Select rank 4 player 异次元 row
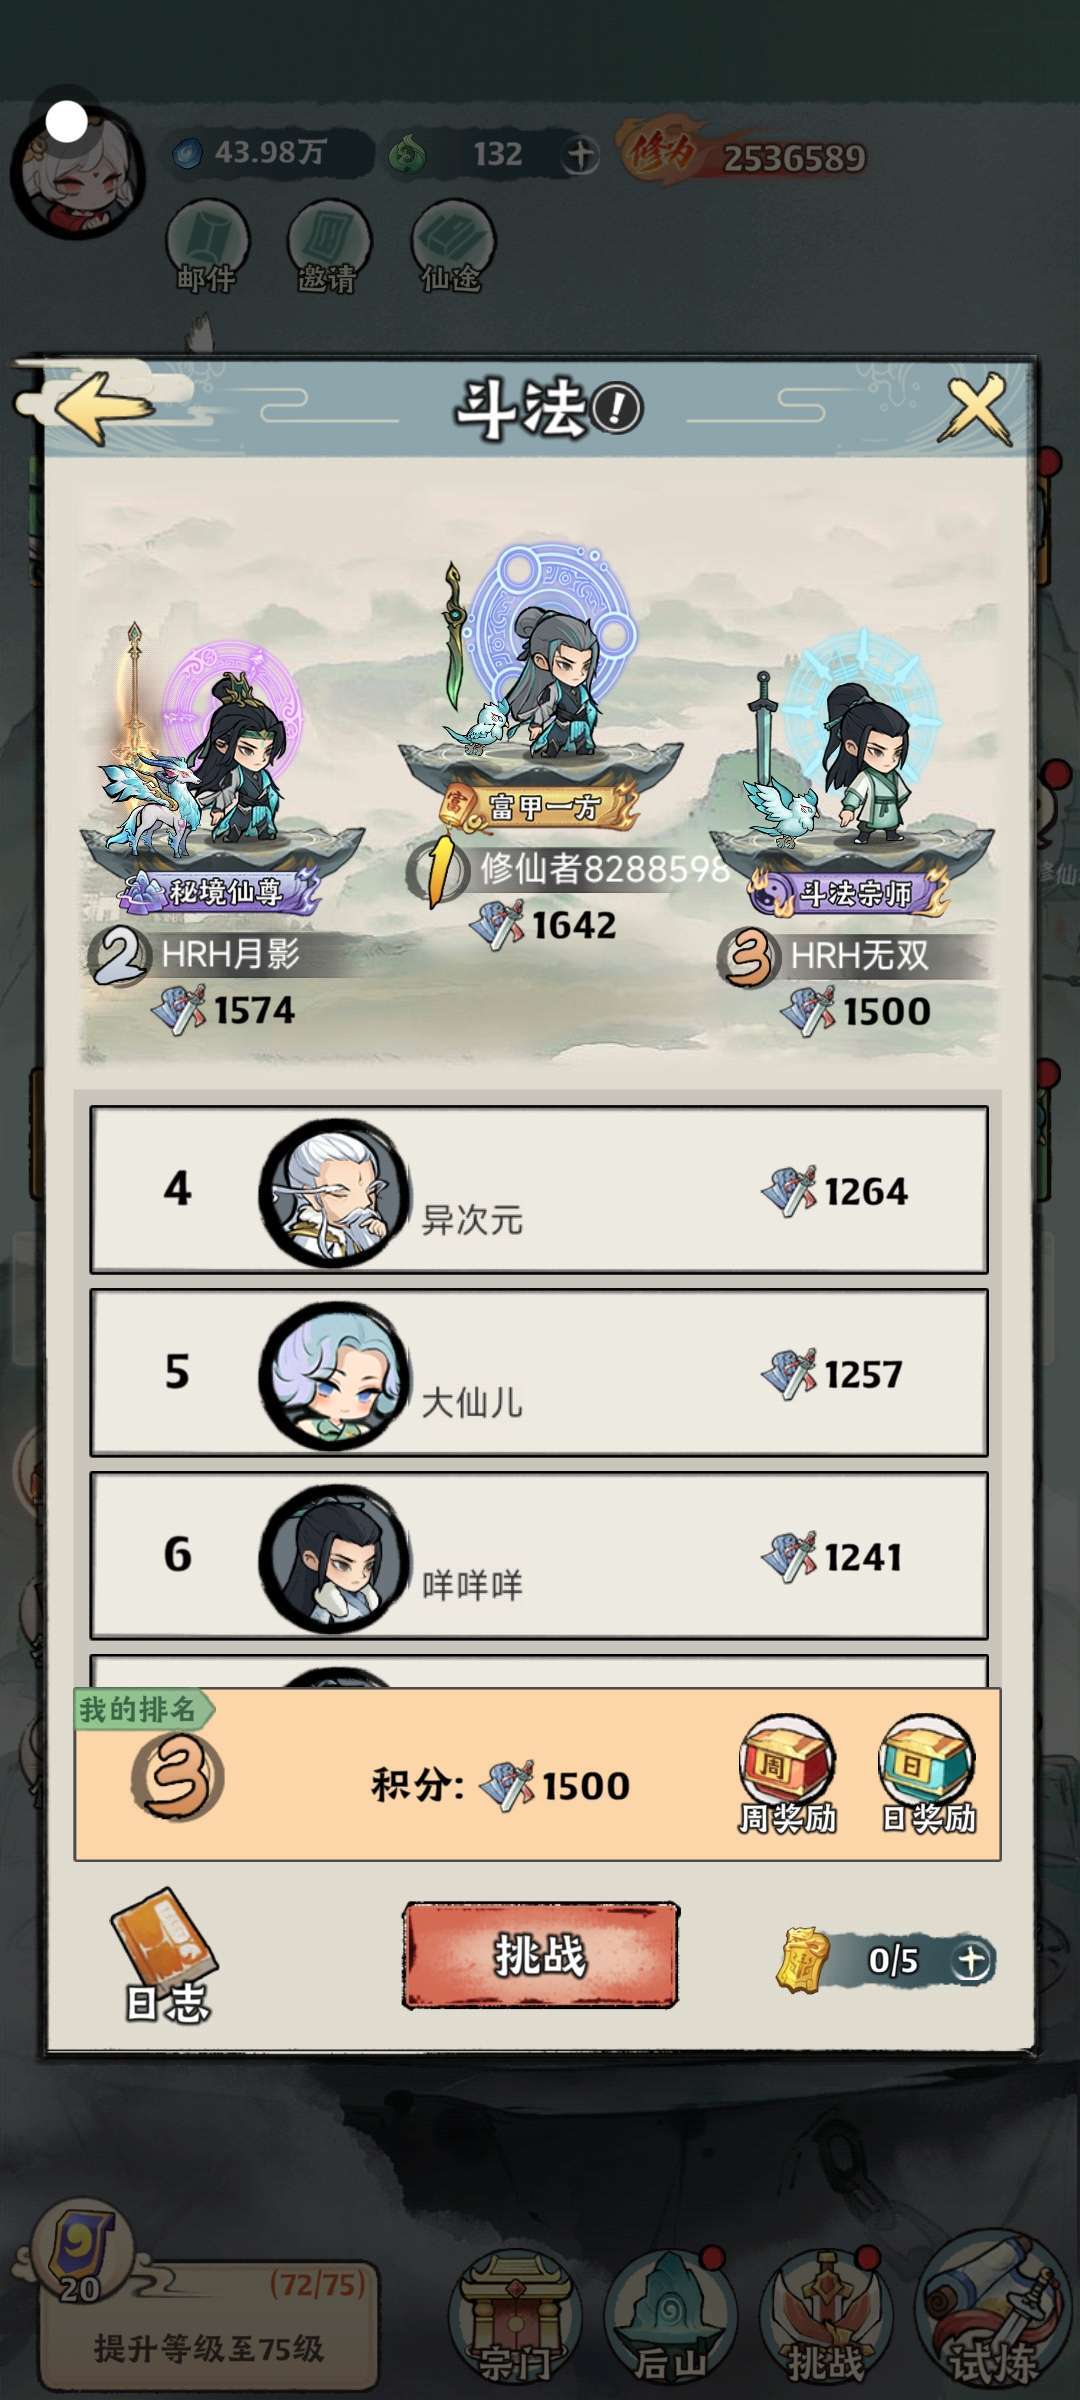 (x=539, y=1190)
